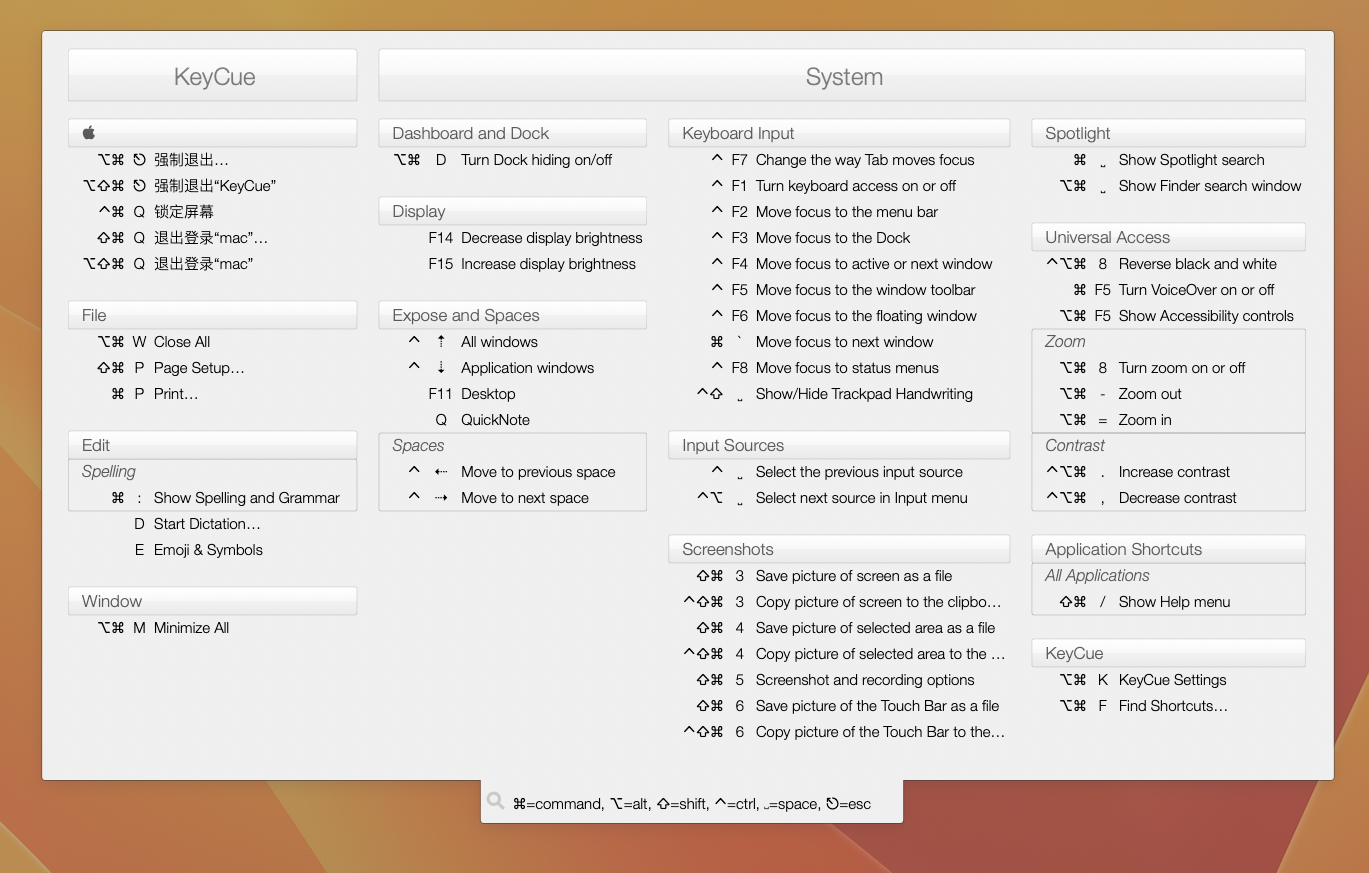Select Move focus to the Dock
This screenshot has width=1369, height=873.
click(x=839, y=238)
